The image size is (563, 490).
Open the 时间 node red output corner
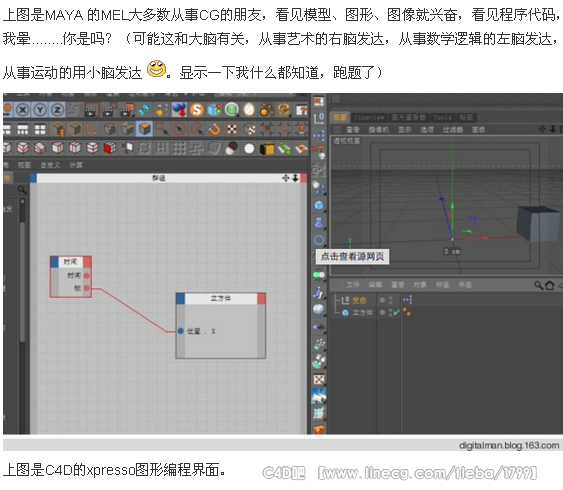coord(87,262)
